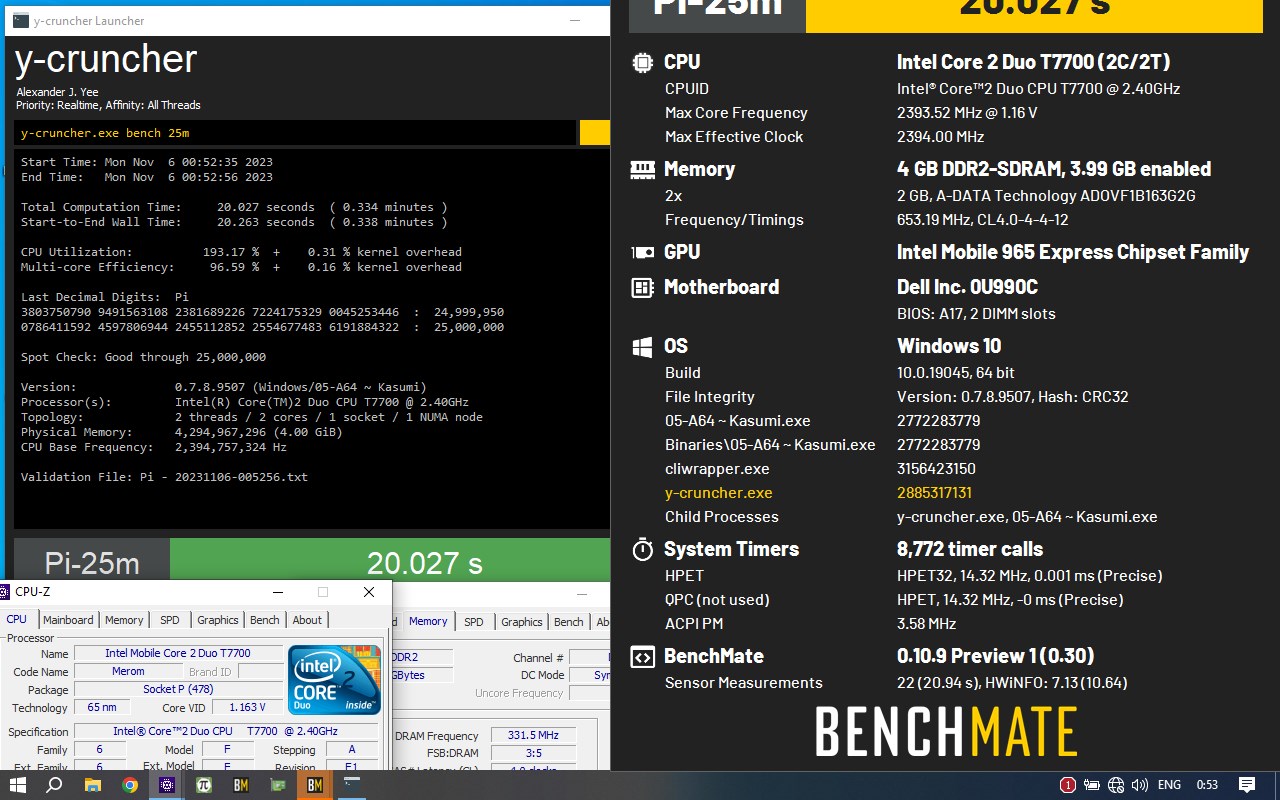Viewport: 1280px width, 800px height.
Task: Click the CPU-Z app icon in its title bar
Action: pyautogui.click(x=6, y=592)
